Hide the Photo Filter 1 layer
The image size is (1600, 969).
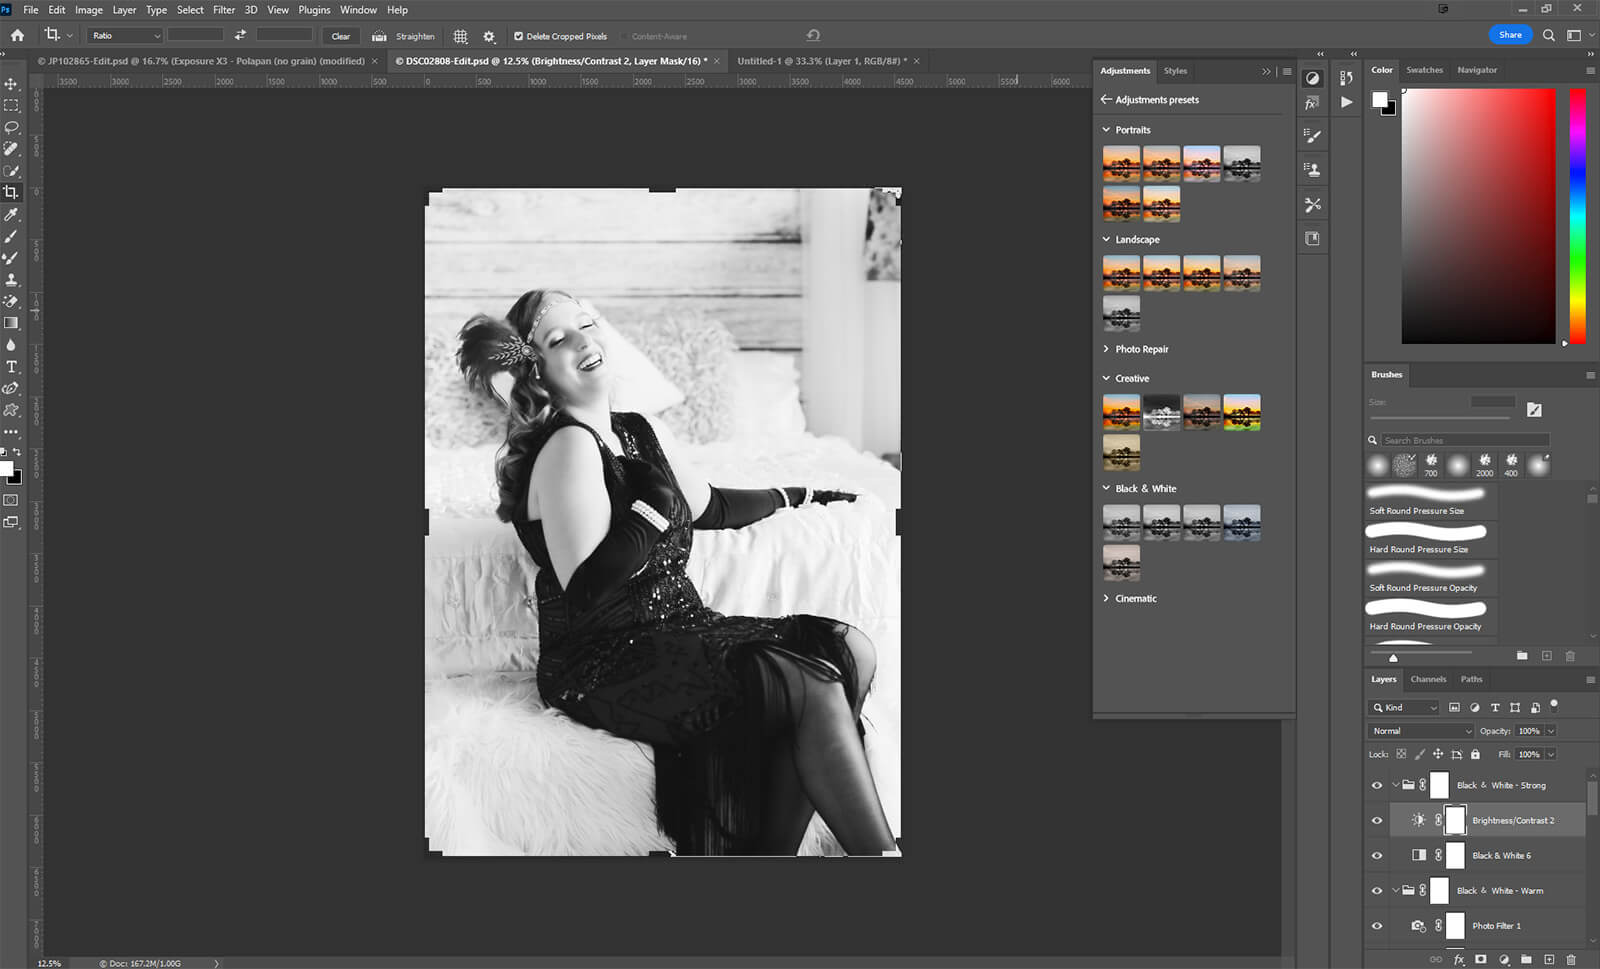tap(1377, 926)
